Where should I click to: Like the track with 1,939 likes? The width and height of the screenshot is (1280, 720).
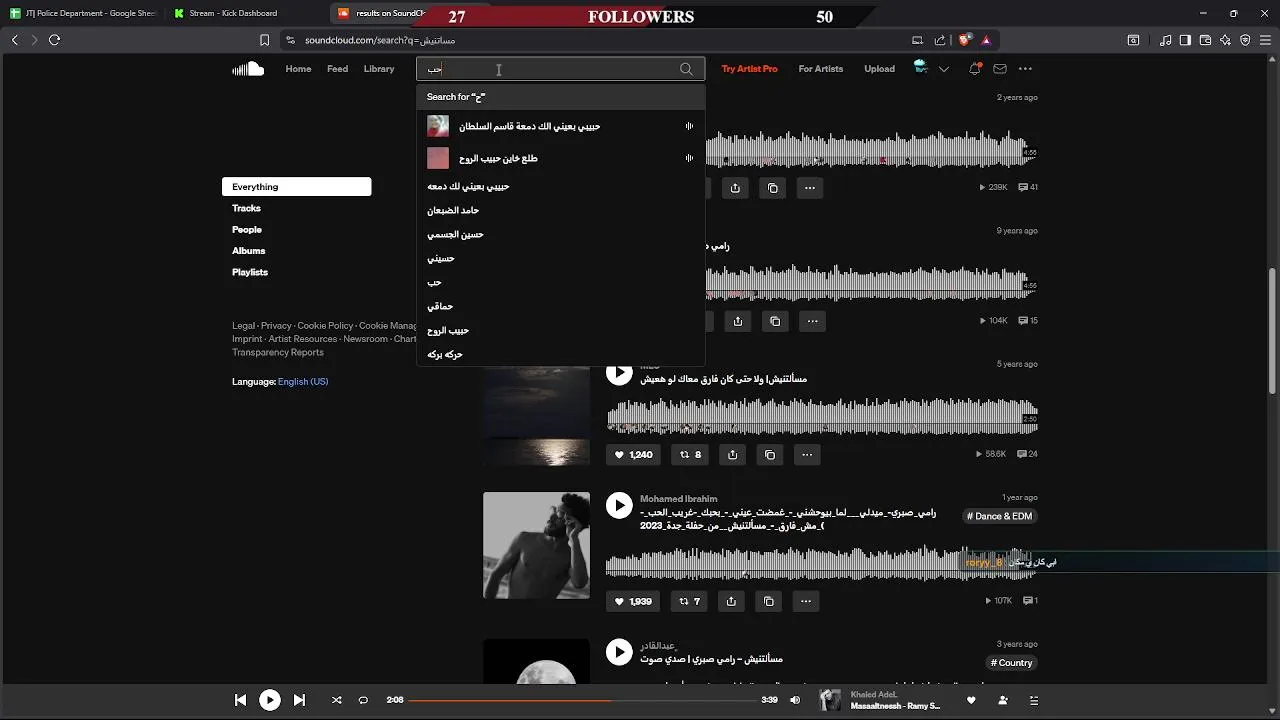click(x=633, y=601)
